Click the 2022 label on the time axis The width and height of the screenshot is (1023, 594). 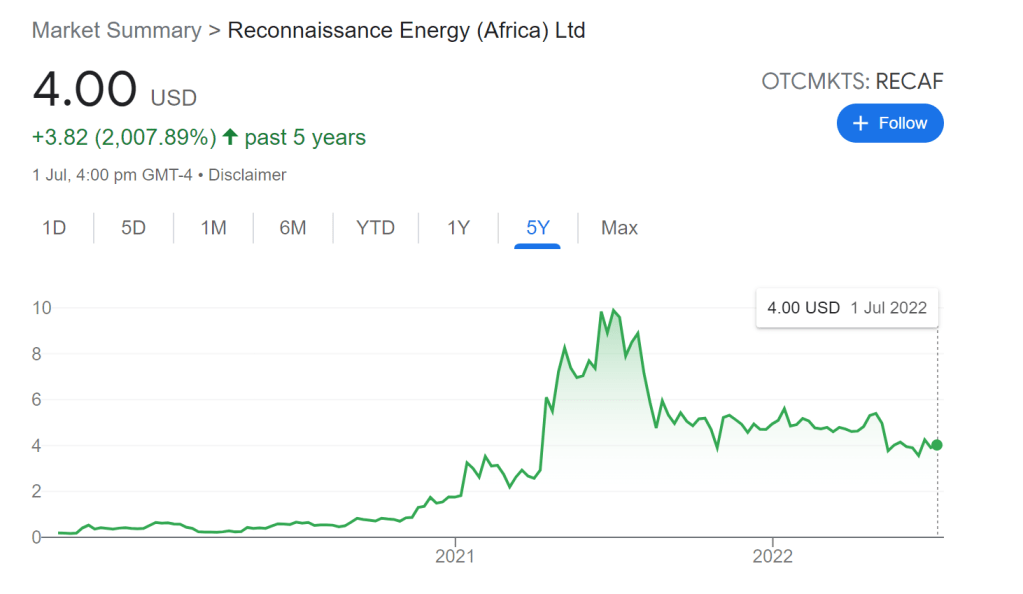pos(773,556)
